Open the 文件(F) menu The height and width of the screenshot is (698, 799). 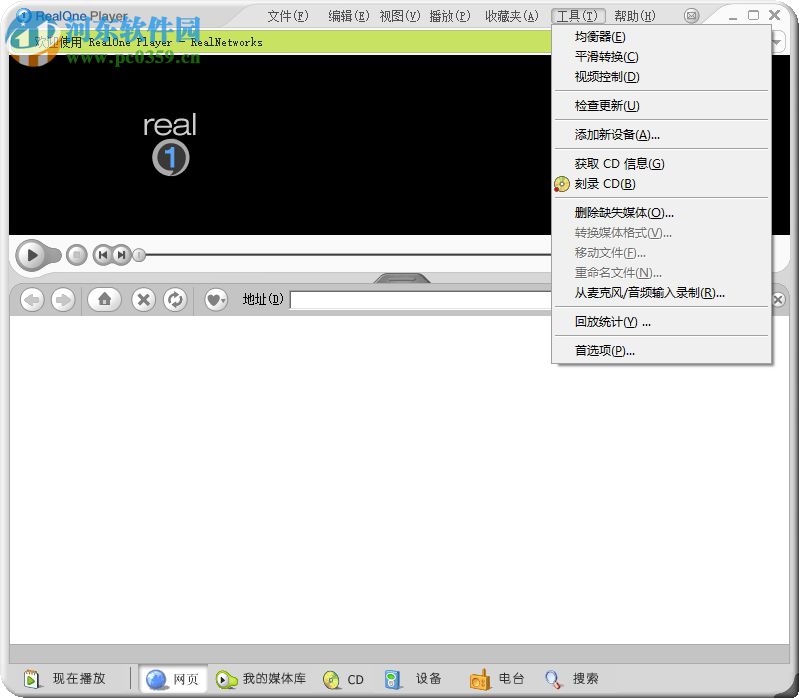point(288,16)
